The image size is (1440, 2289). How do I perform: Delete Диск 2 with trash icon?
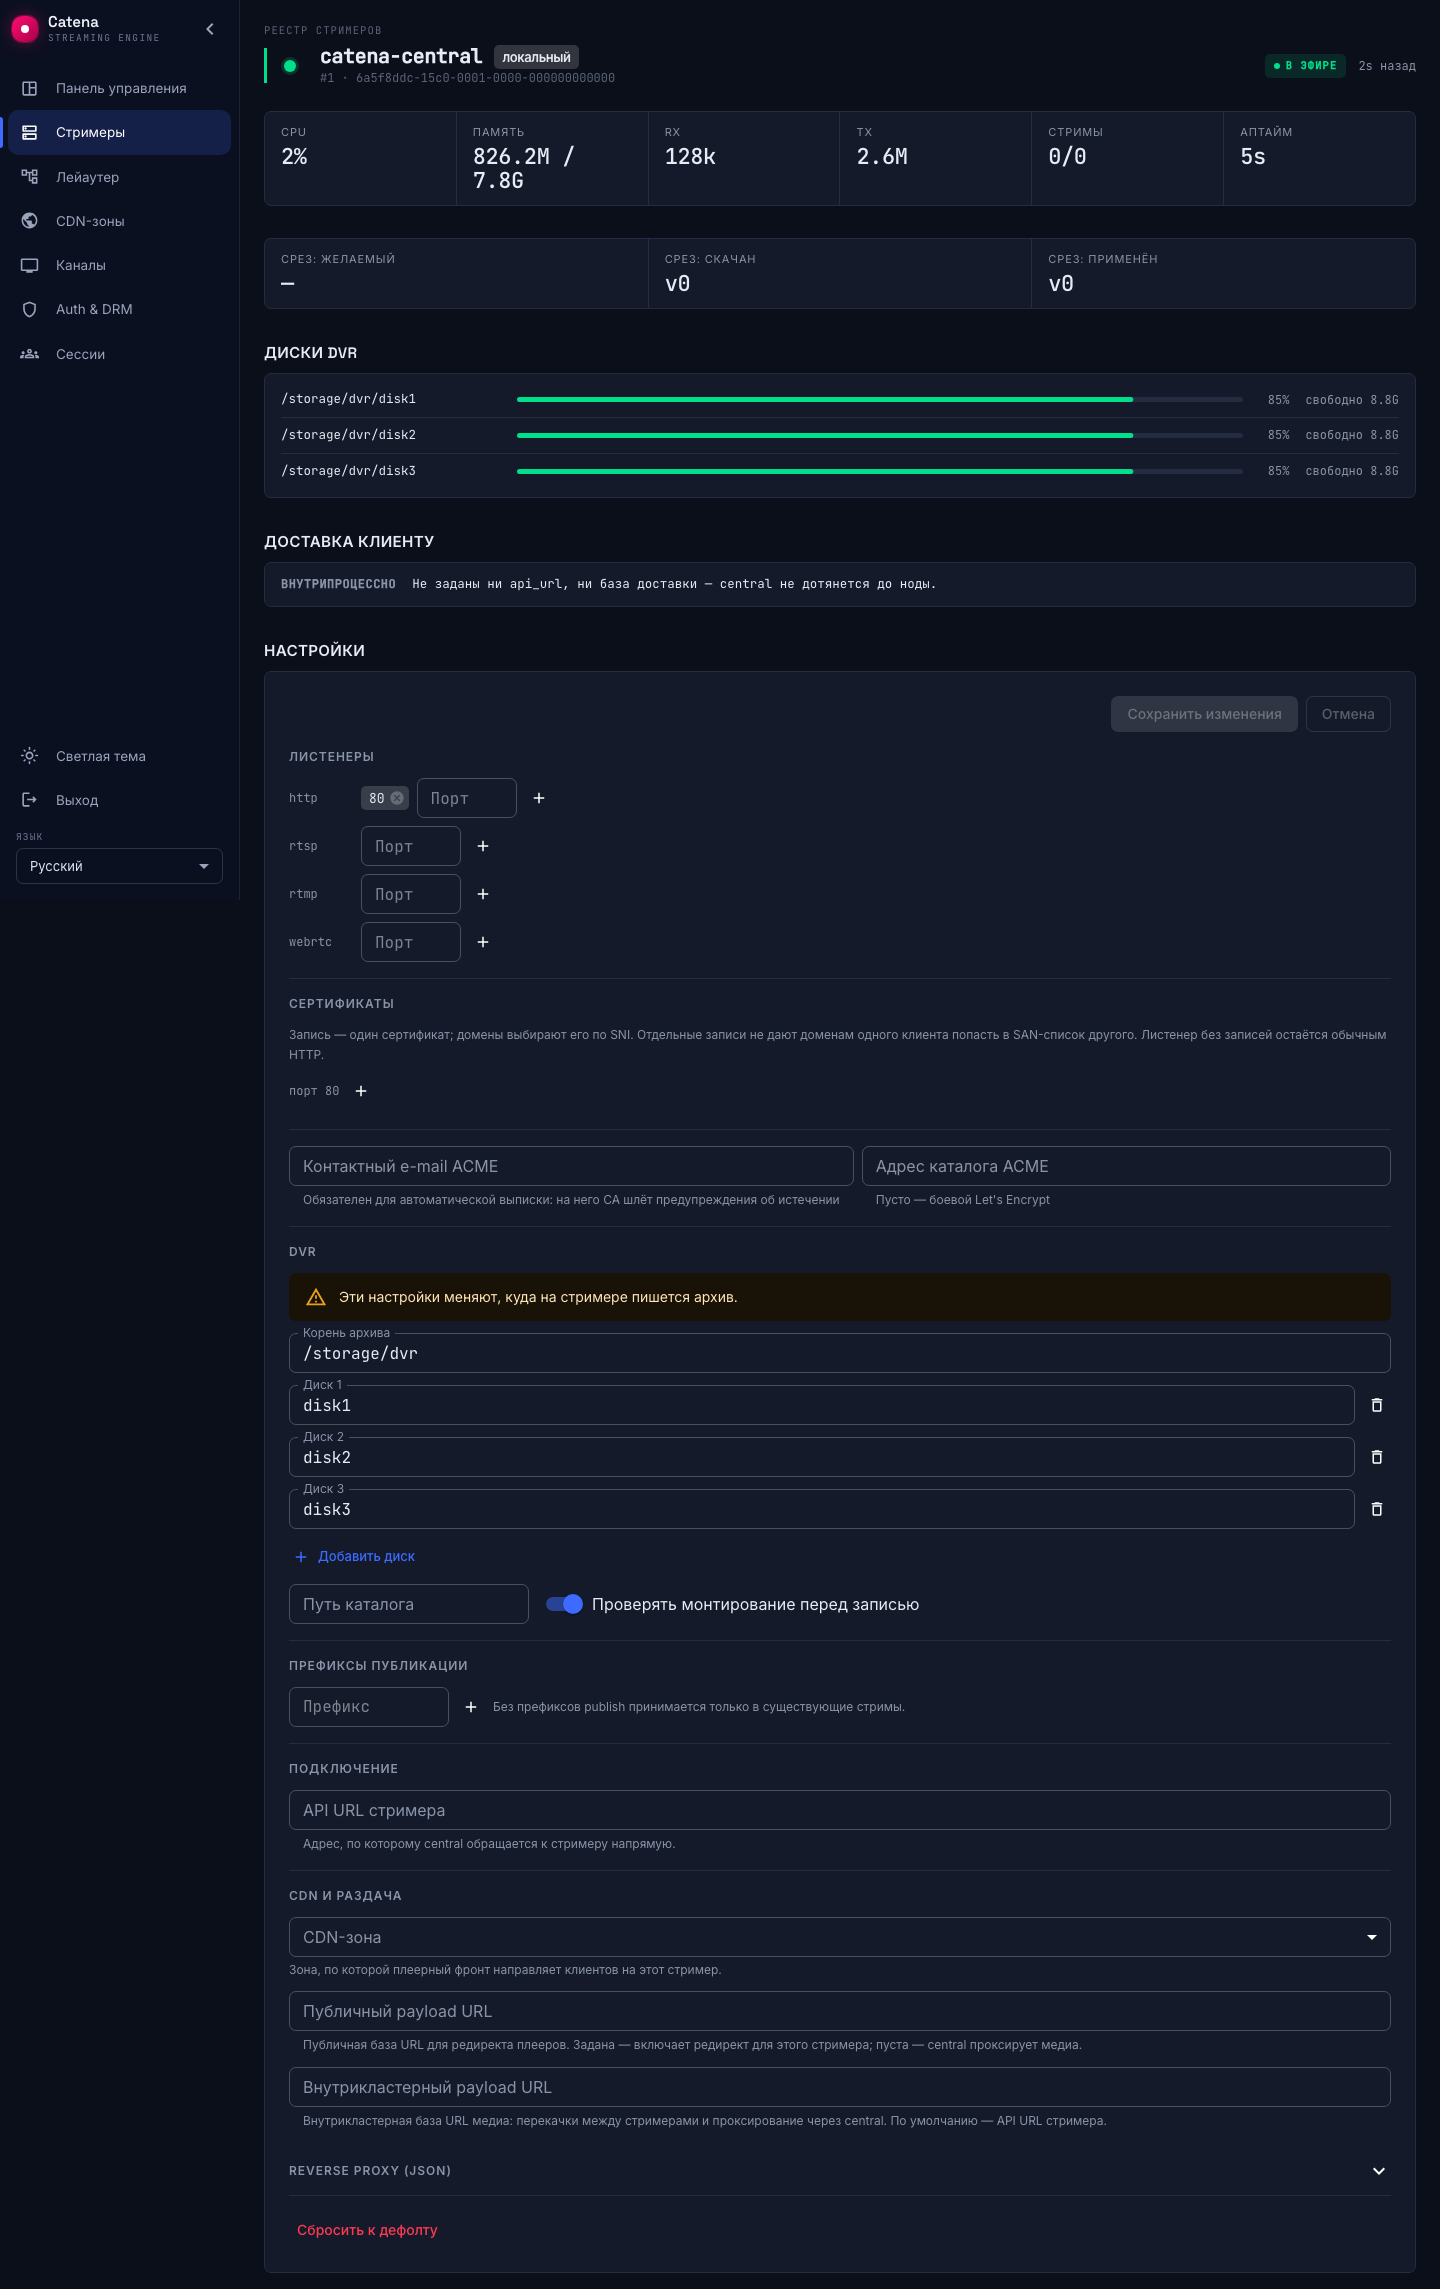[x=1377, y=1457]
